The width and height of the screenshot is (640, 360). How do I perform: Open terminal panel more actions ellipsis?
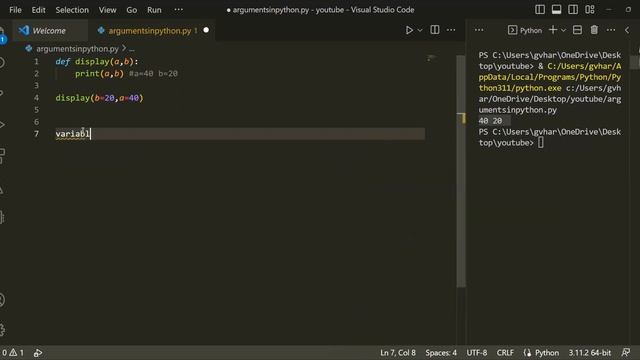(x=611, y=30)
